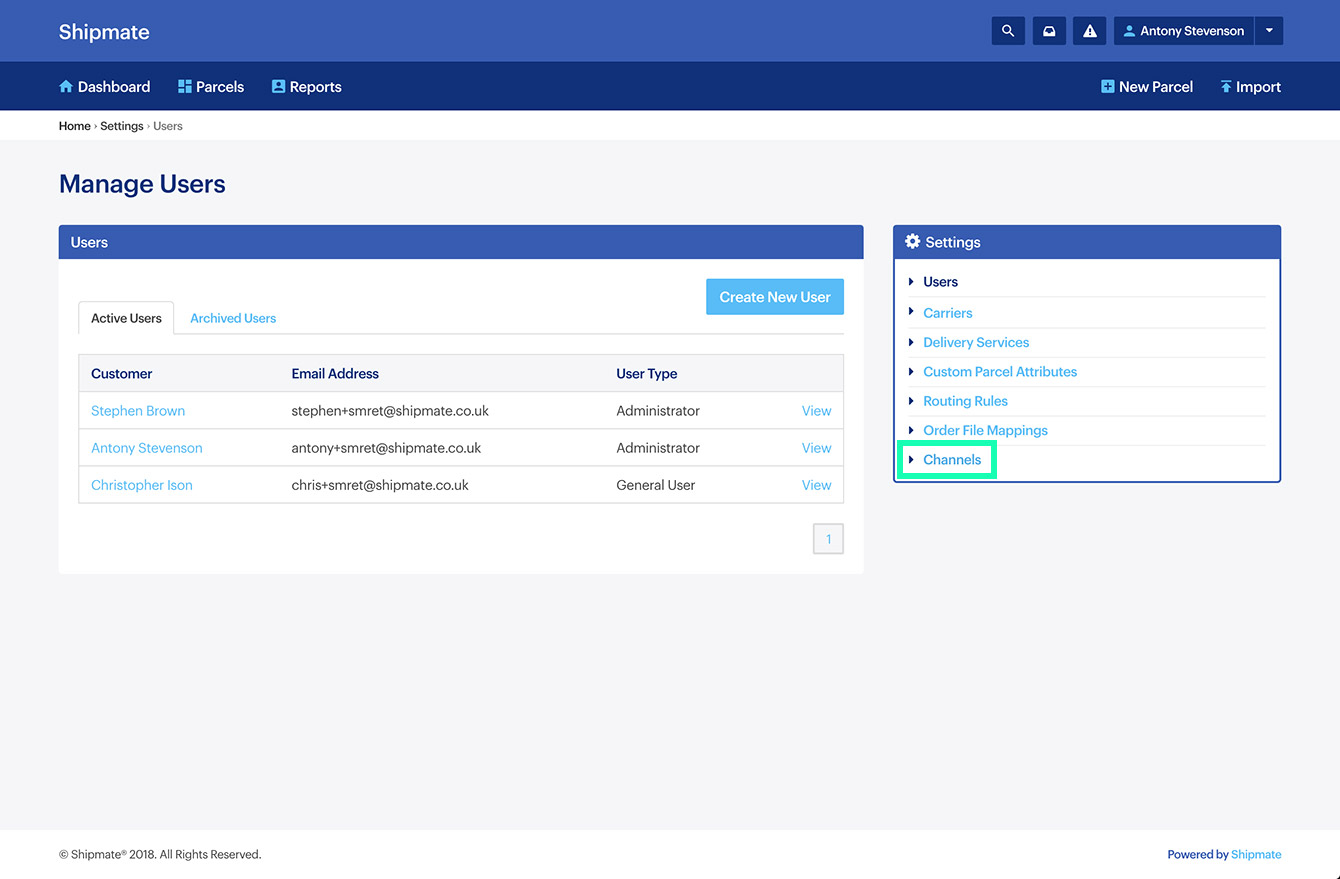
Task: Open Delivery Services settings link
Action: click(976, 342)
